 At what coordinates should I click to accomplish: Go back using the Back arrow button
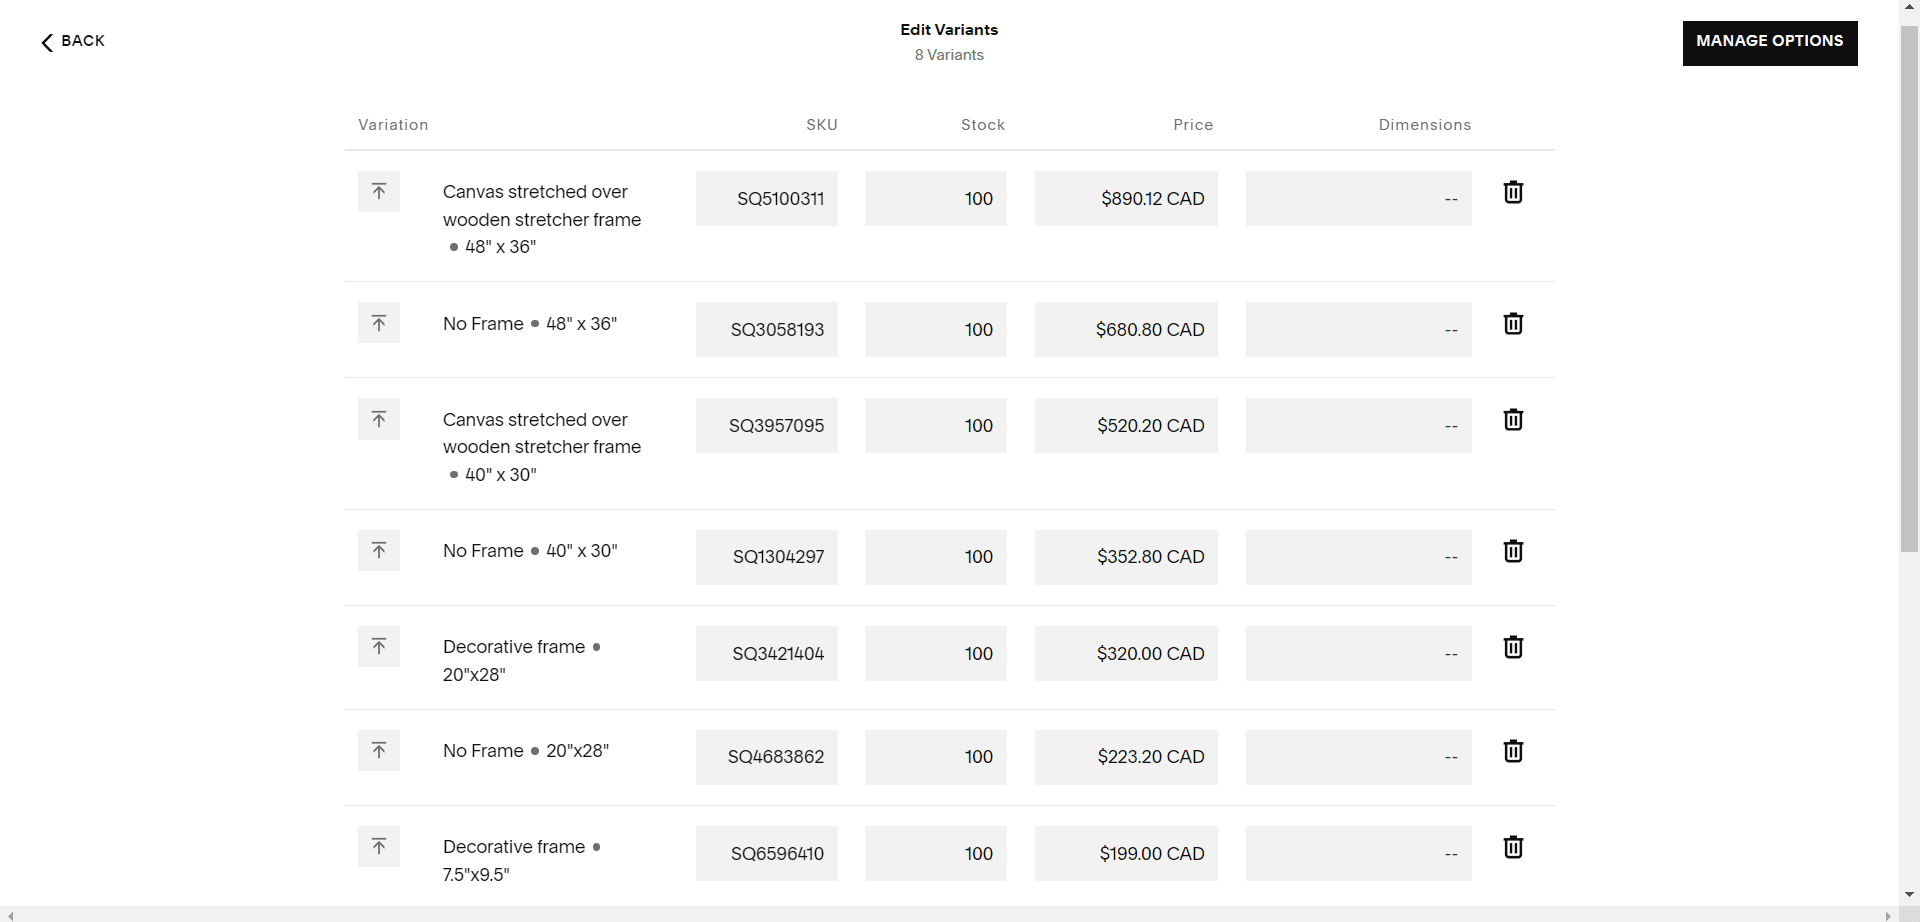(73, 41)
